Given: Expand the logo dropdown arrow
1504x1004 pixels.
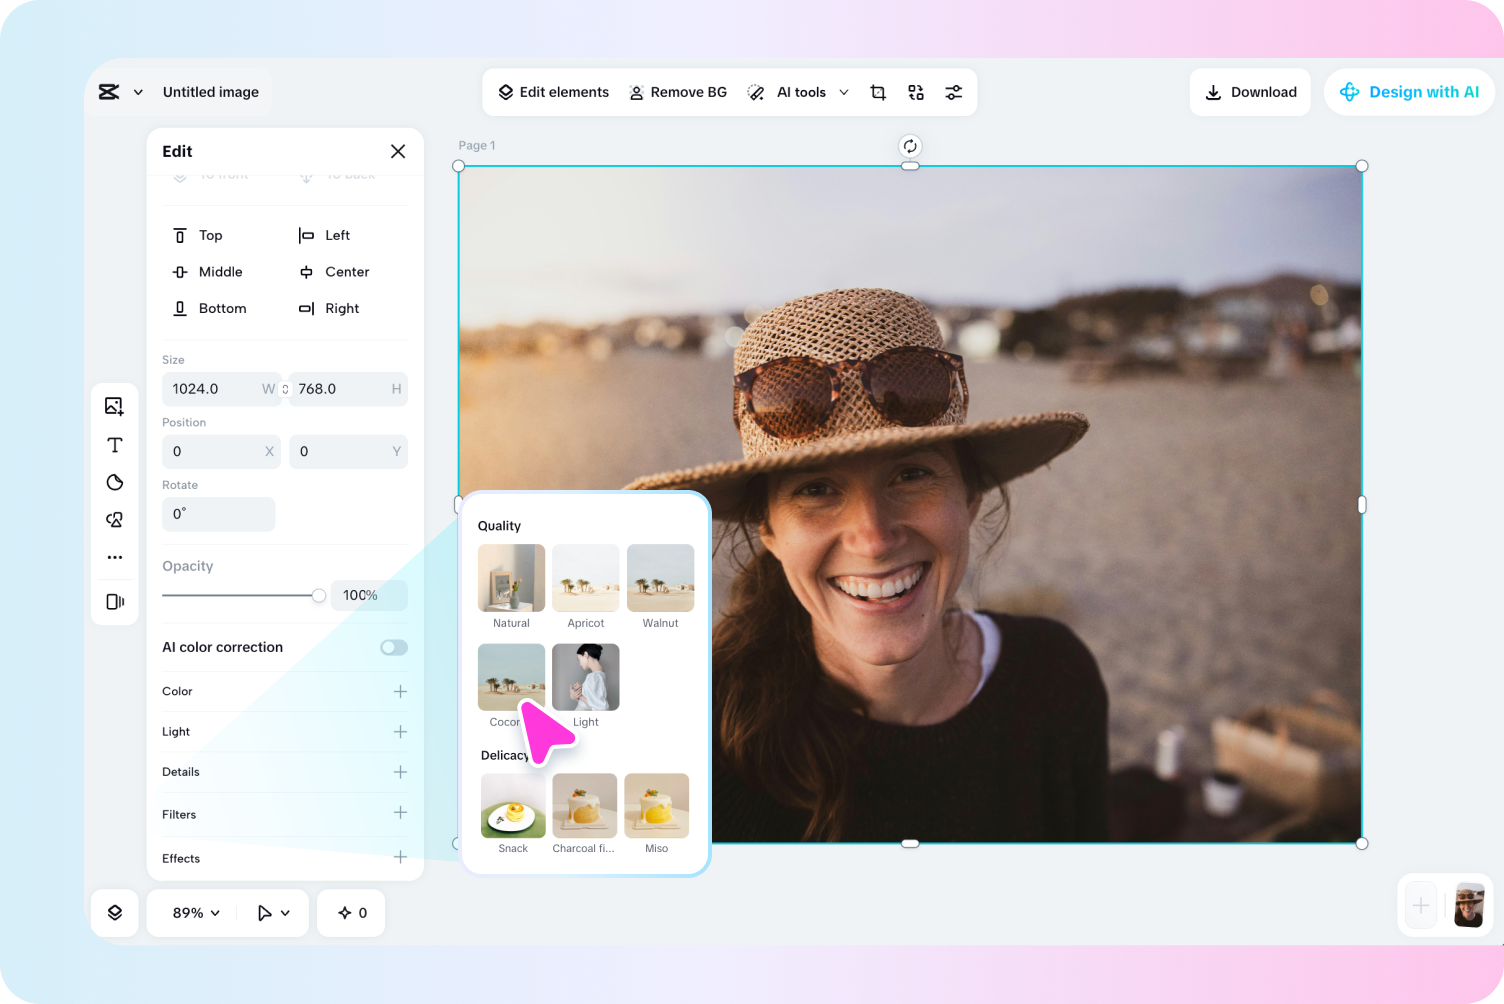Looking at the screenshot, I should [138, 92].
